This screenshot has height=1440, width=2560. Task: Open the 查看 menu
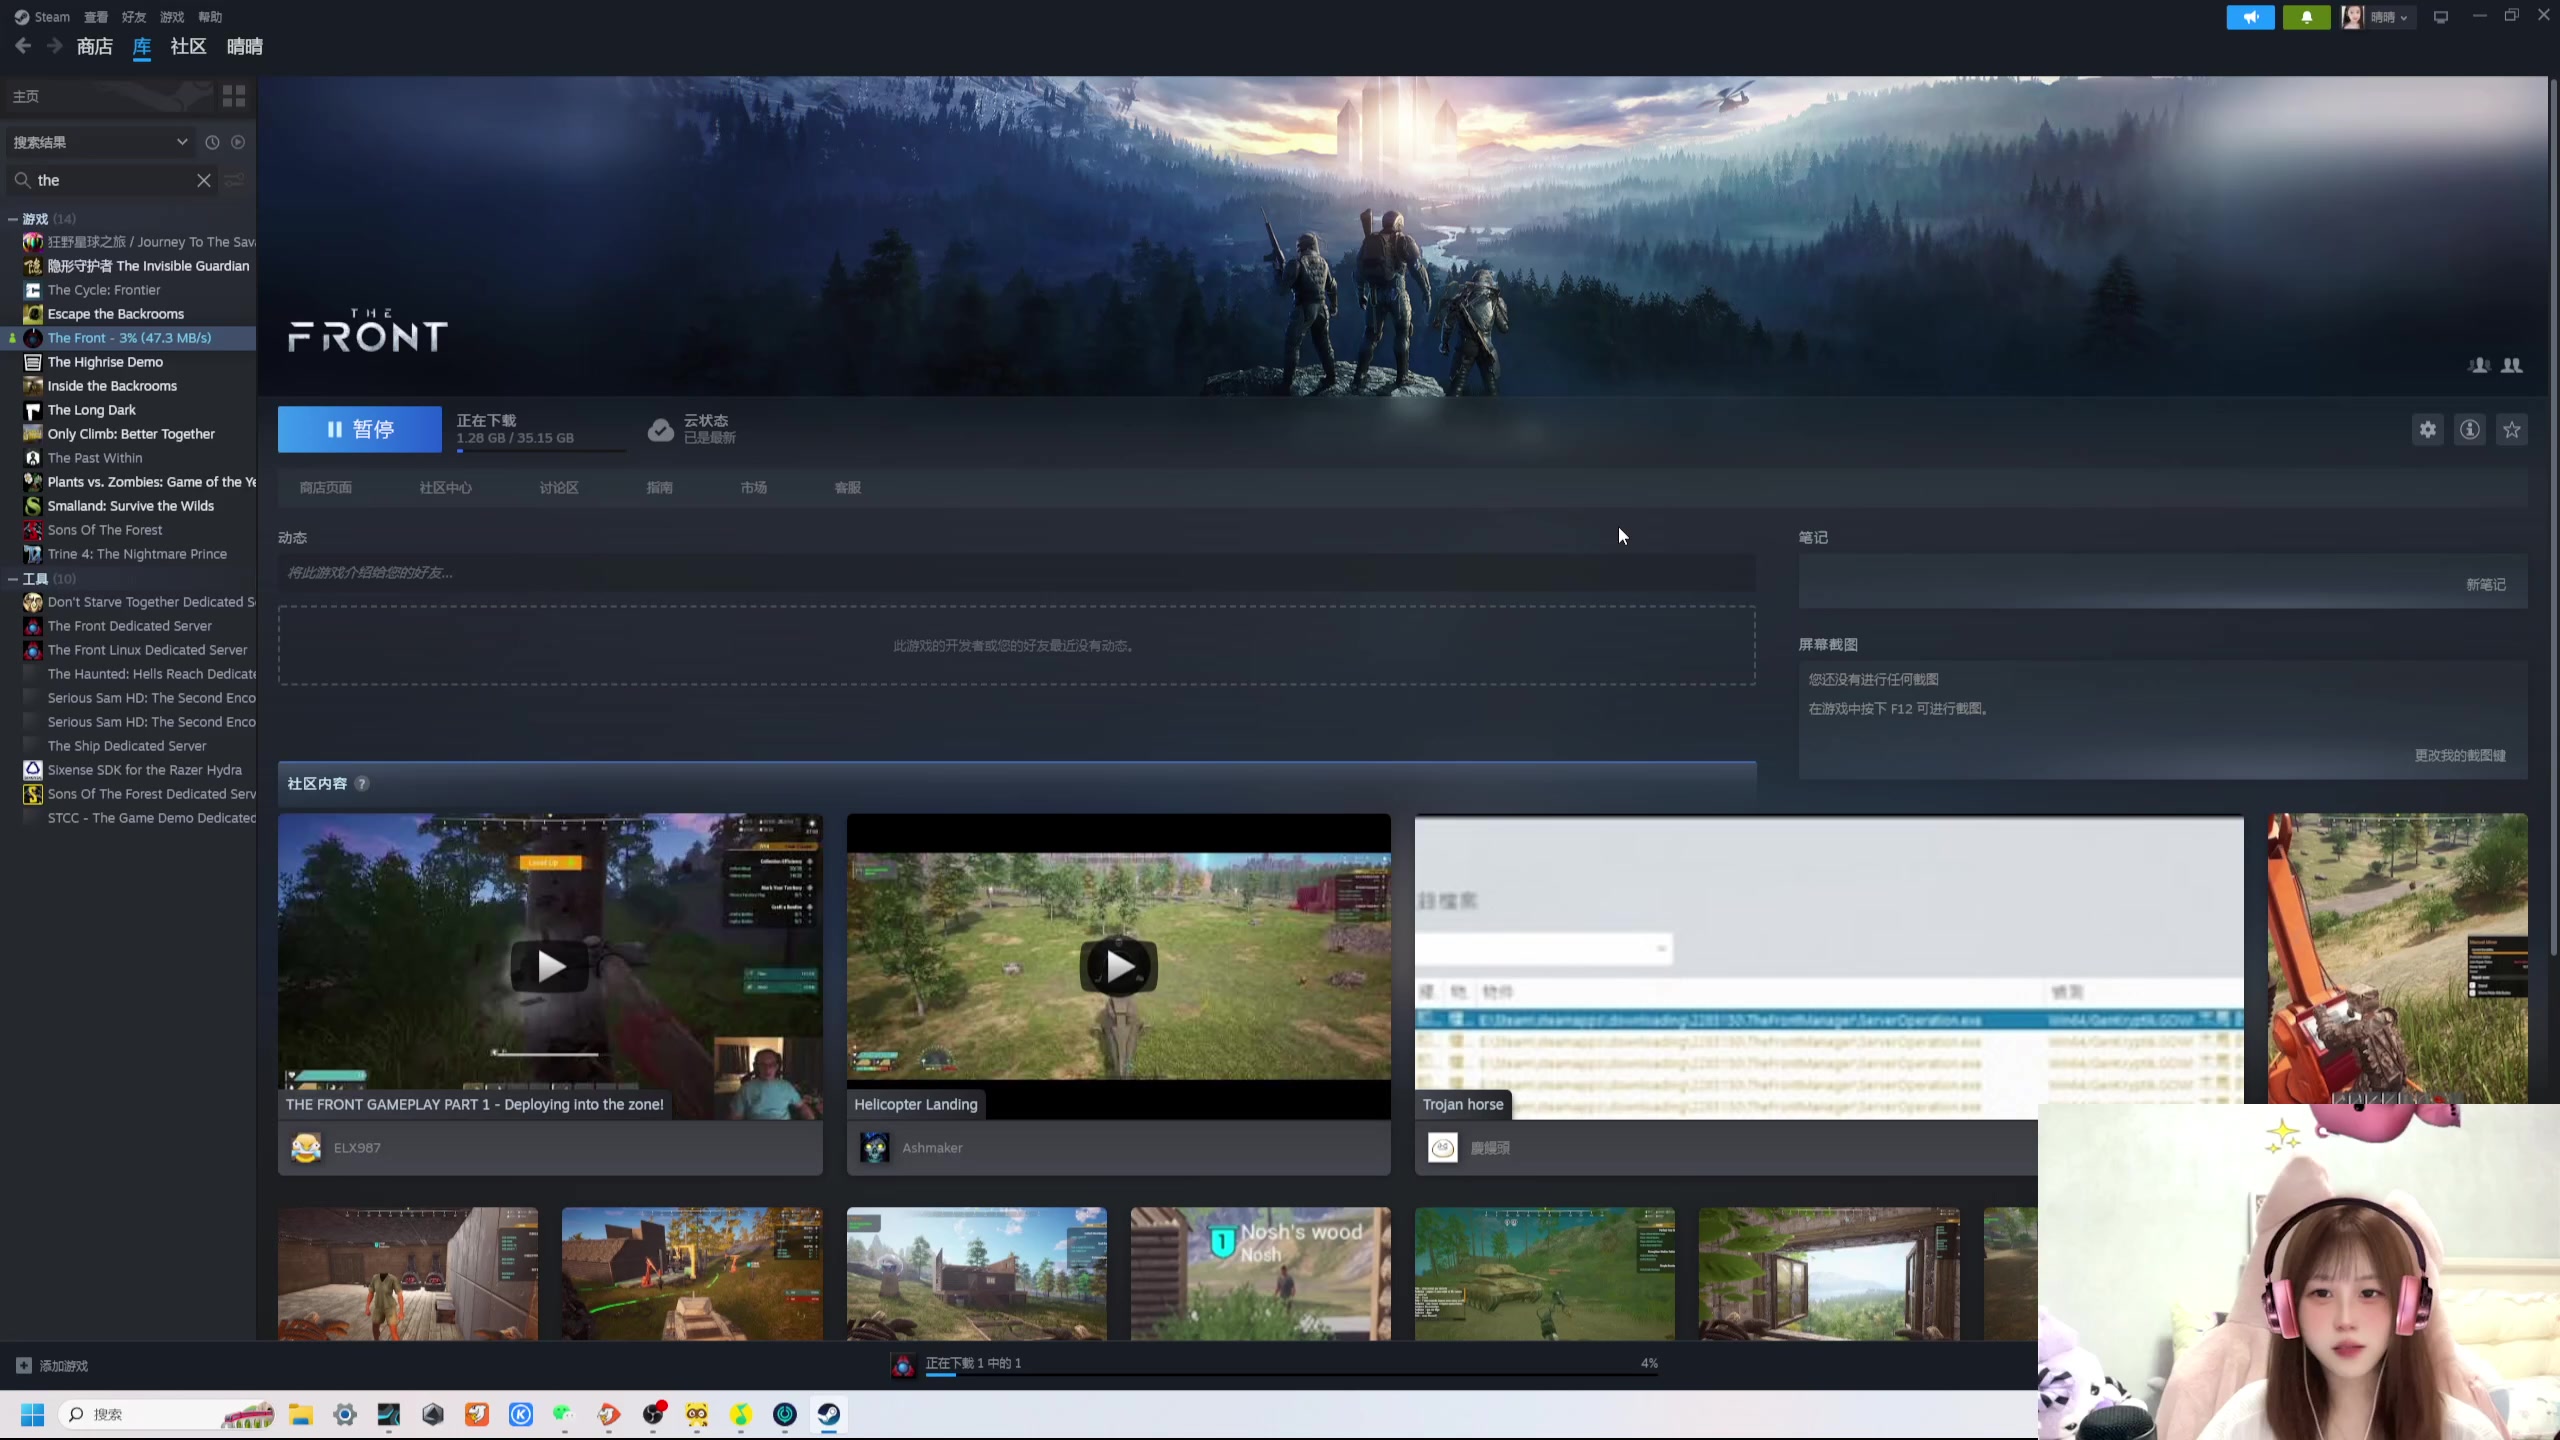point(96,17)
